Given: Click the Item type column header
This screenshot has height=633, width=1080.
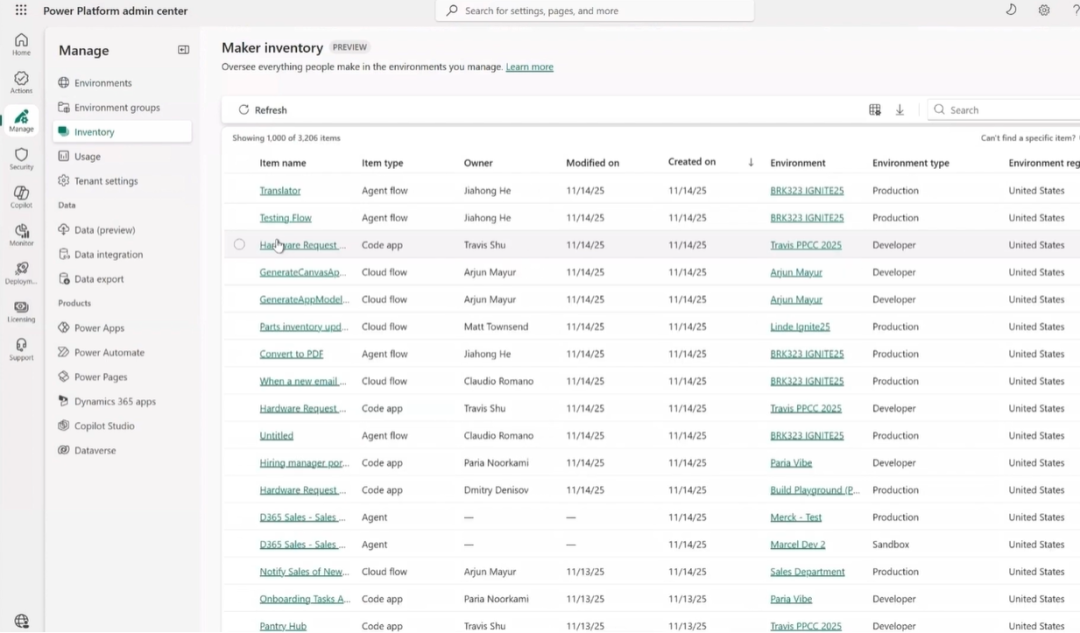Looking at the screenshot, I should [x=382, y=163].
